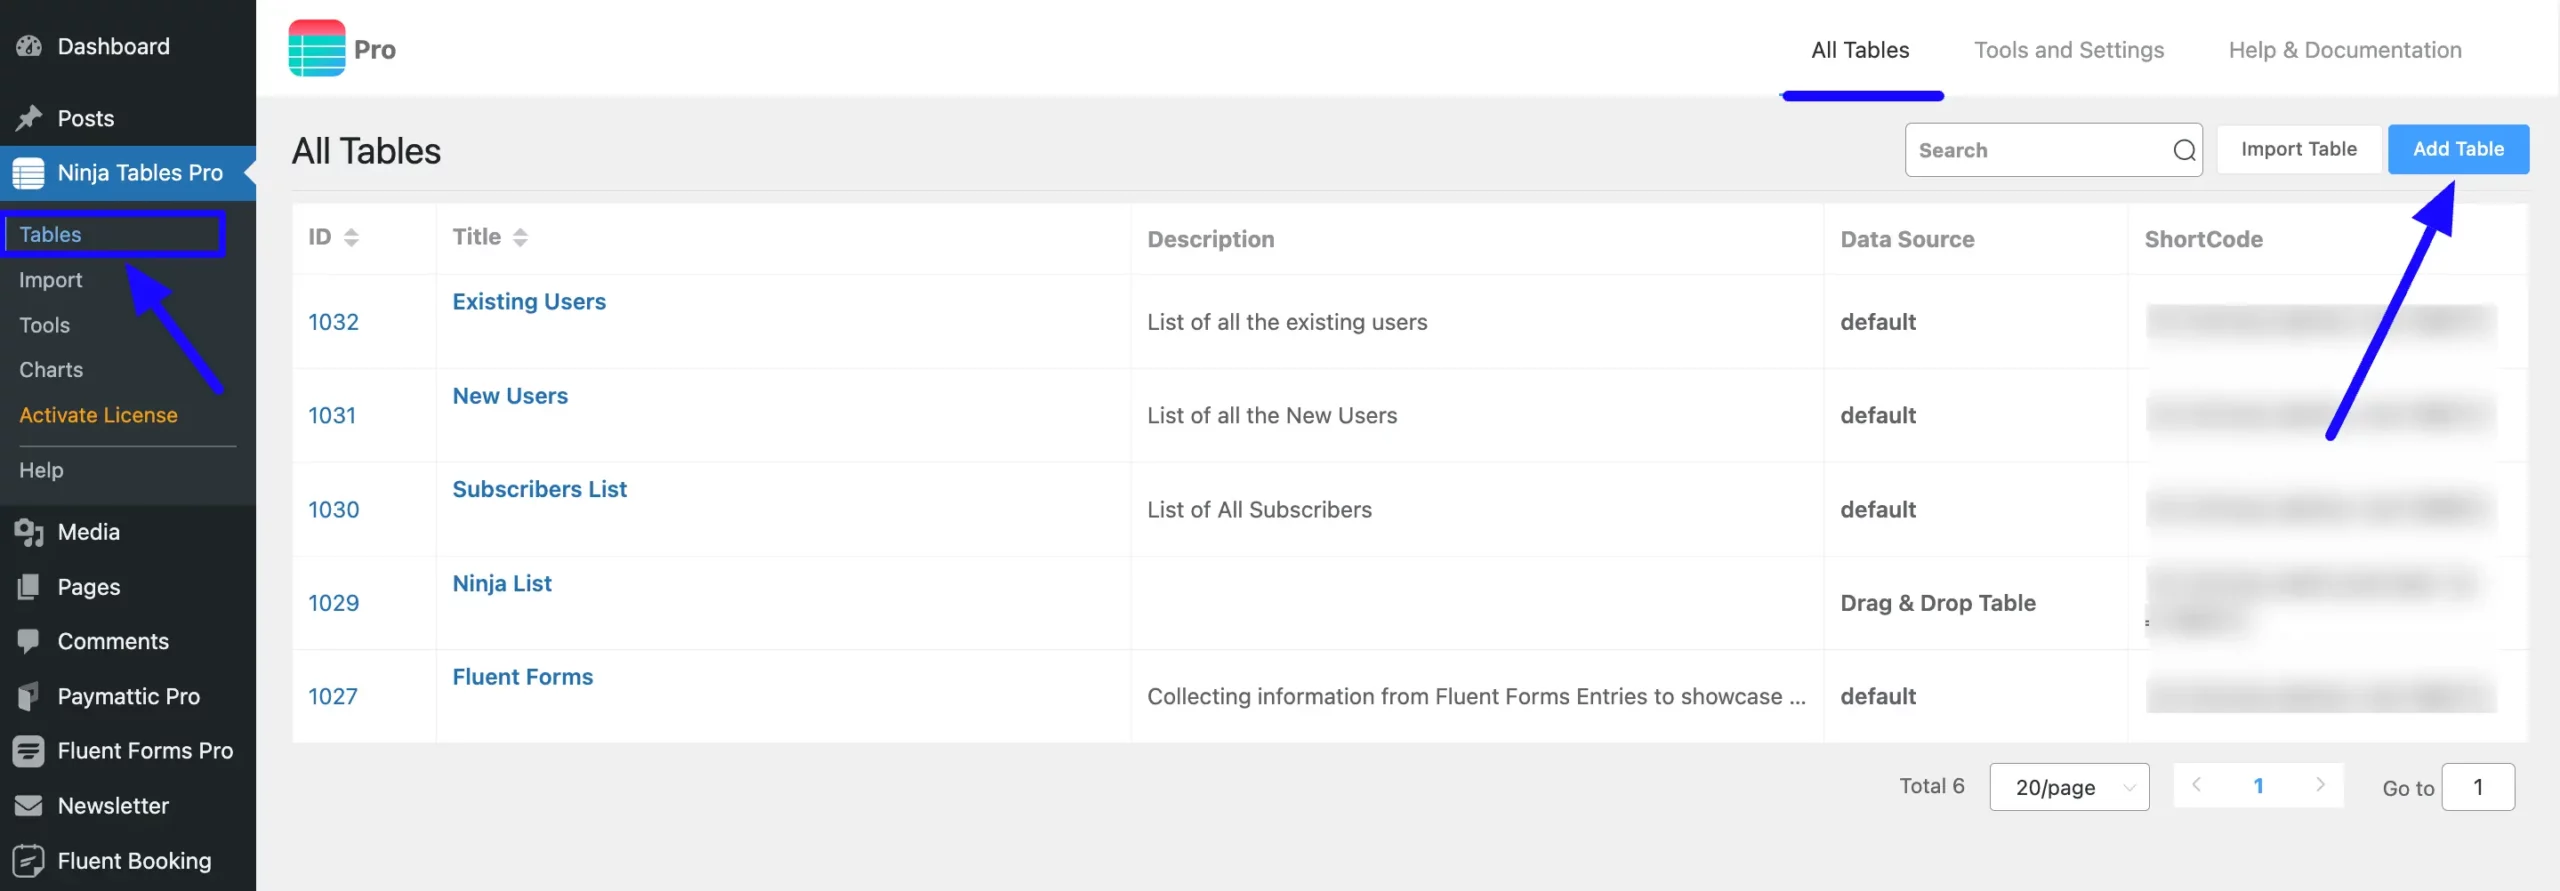The image size is (2560, 891).
Task: Click the Go to page input
Action: (x=2478, y=787)
